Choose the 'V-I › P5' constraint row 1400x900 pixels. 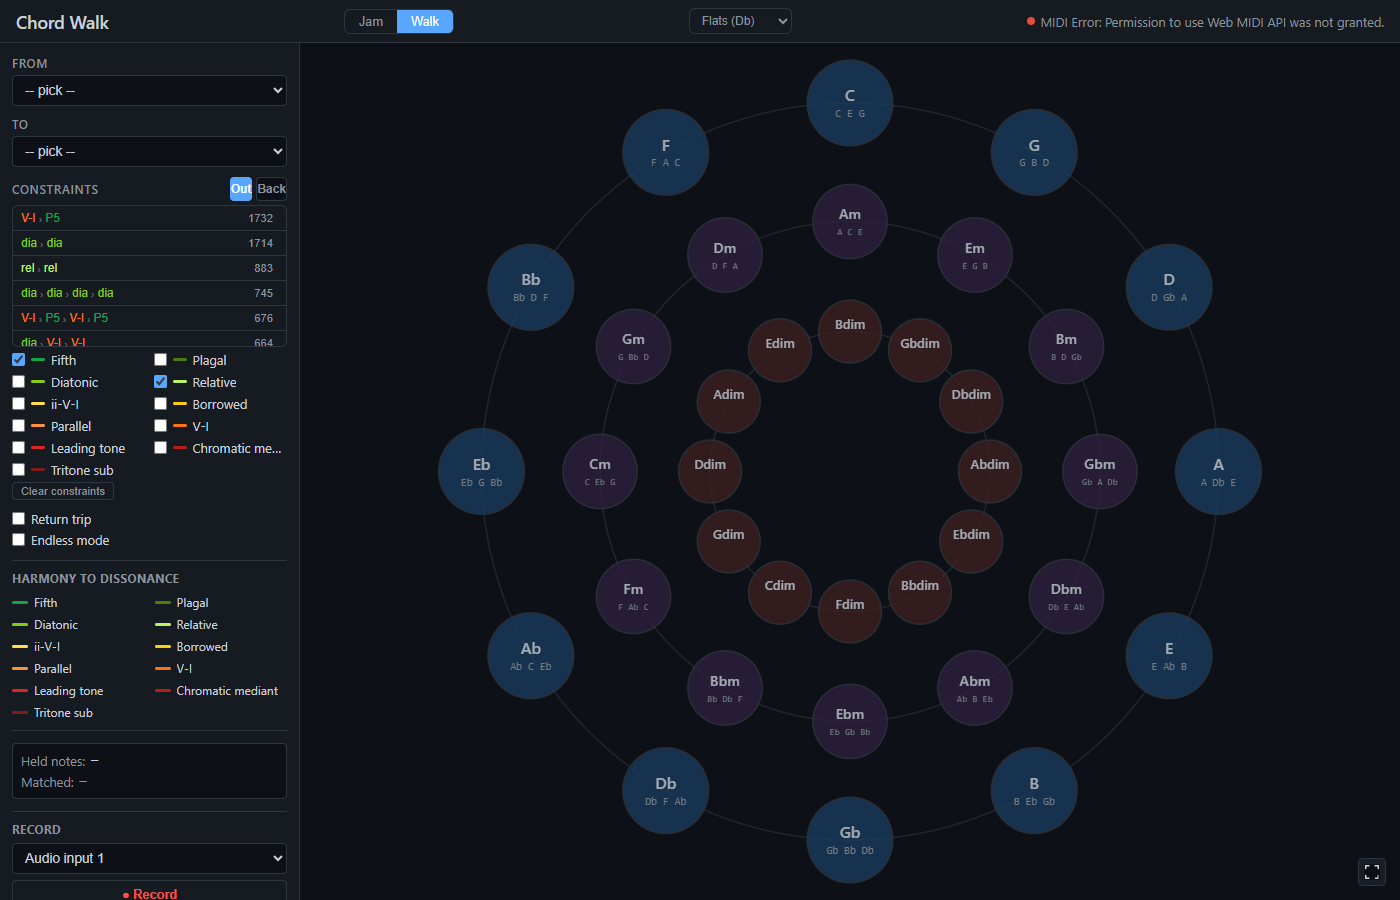pos(149,218)
